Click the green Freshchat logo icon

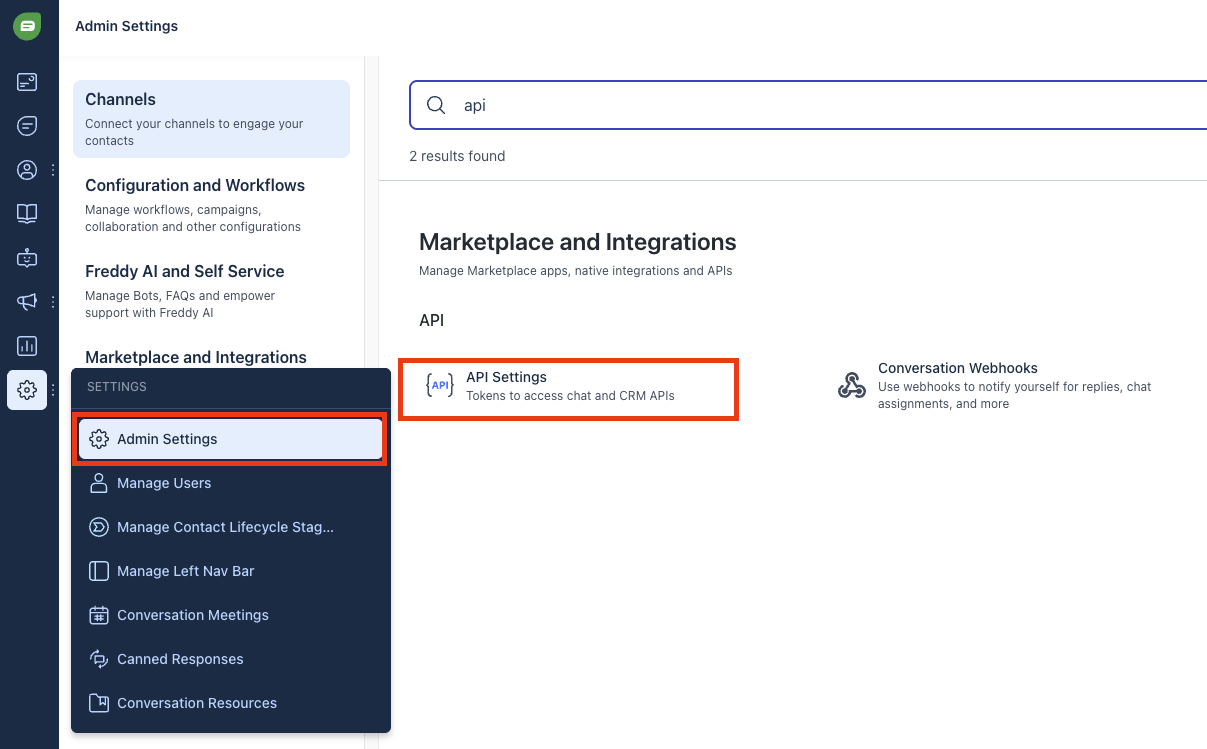pos(27,26)
